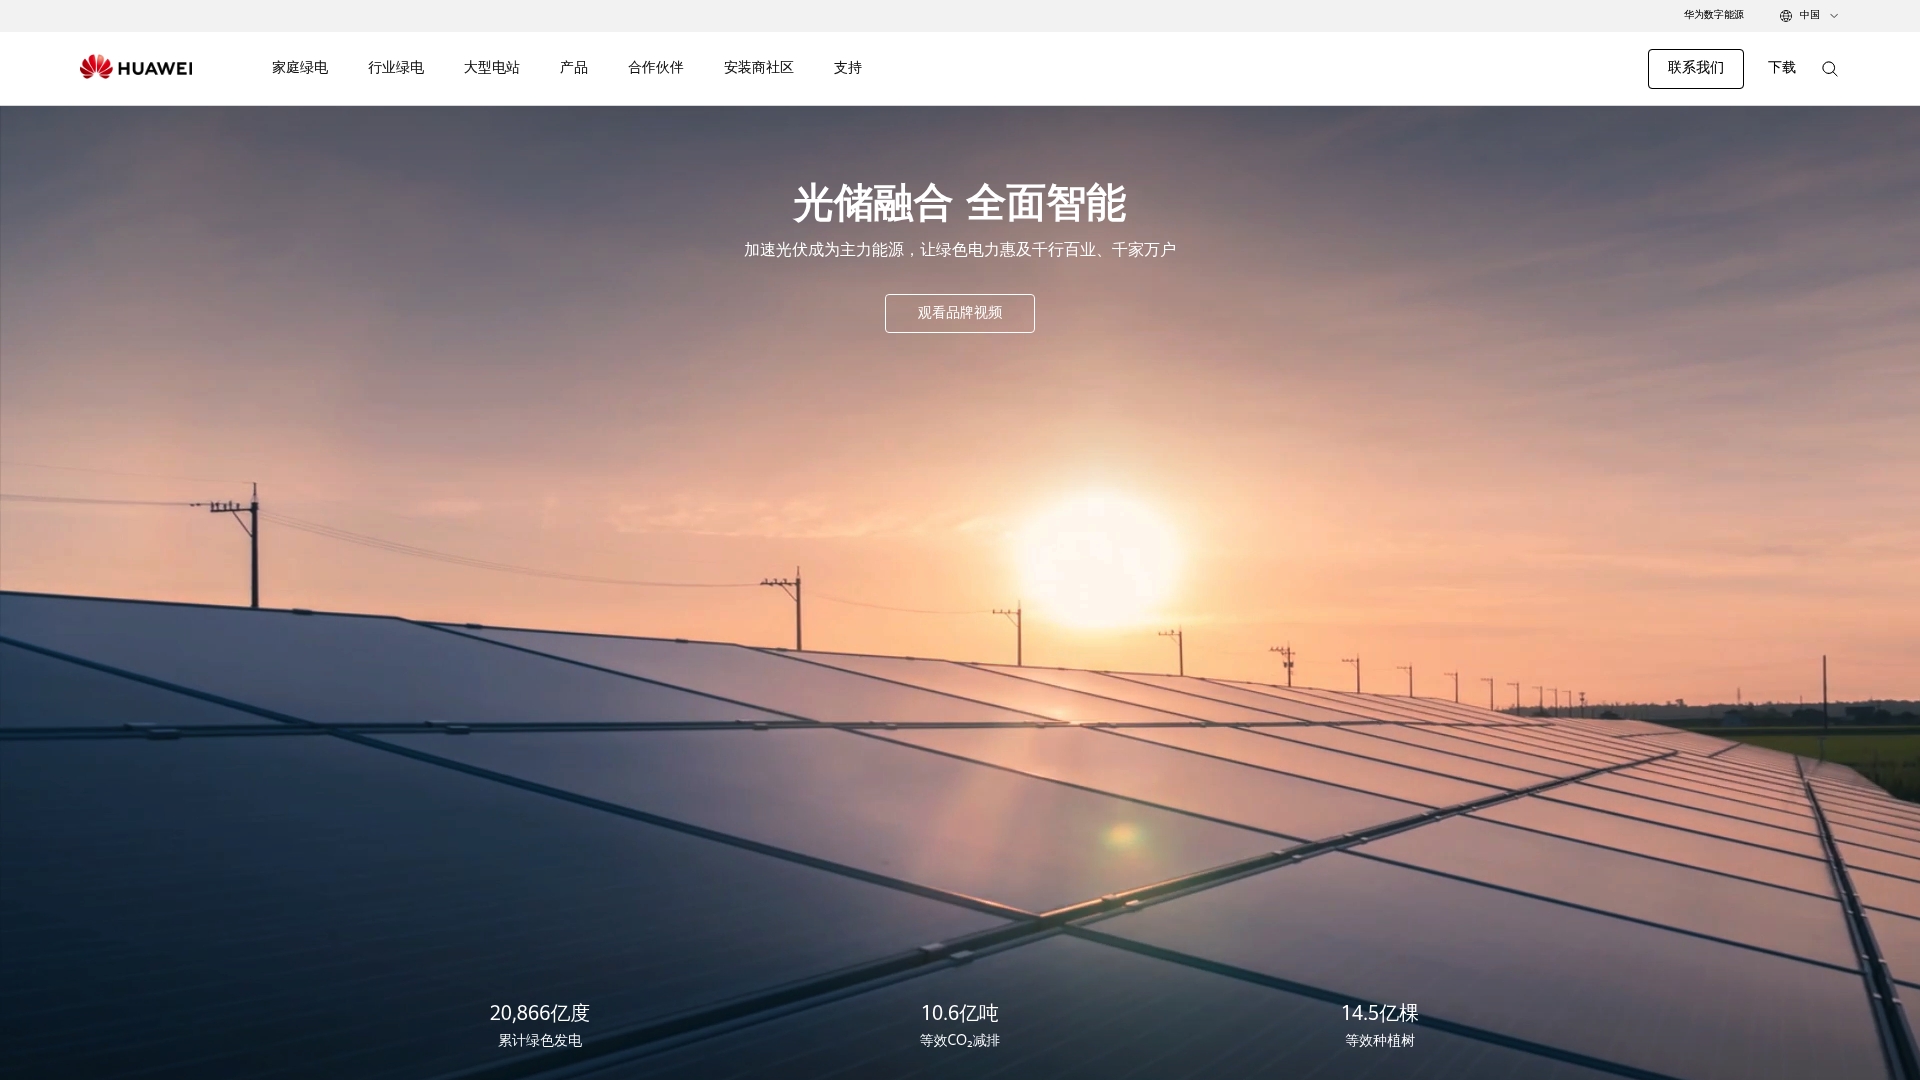Switch to the 家庭绿电 section
The image size is (1920, 1080).
click(x=299, y=68)
